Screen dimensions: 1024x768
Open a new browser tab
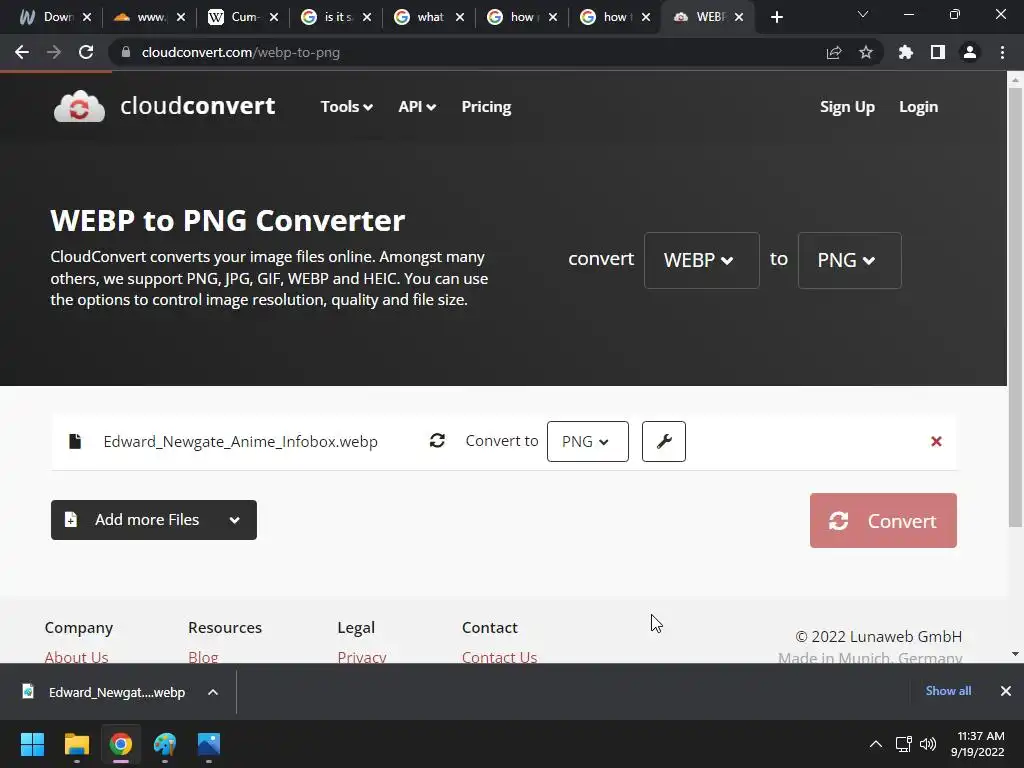(776, 17)
